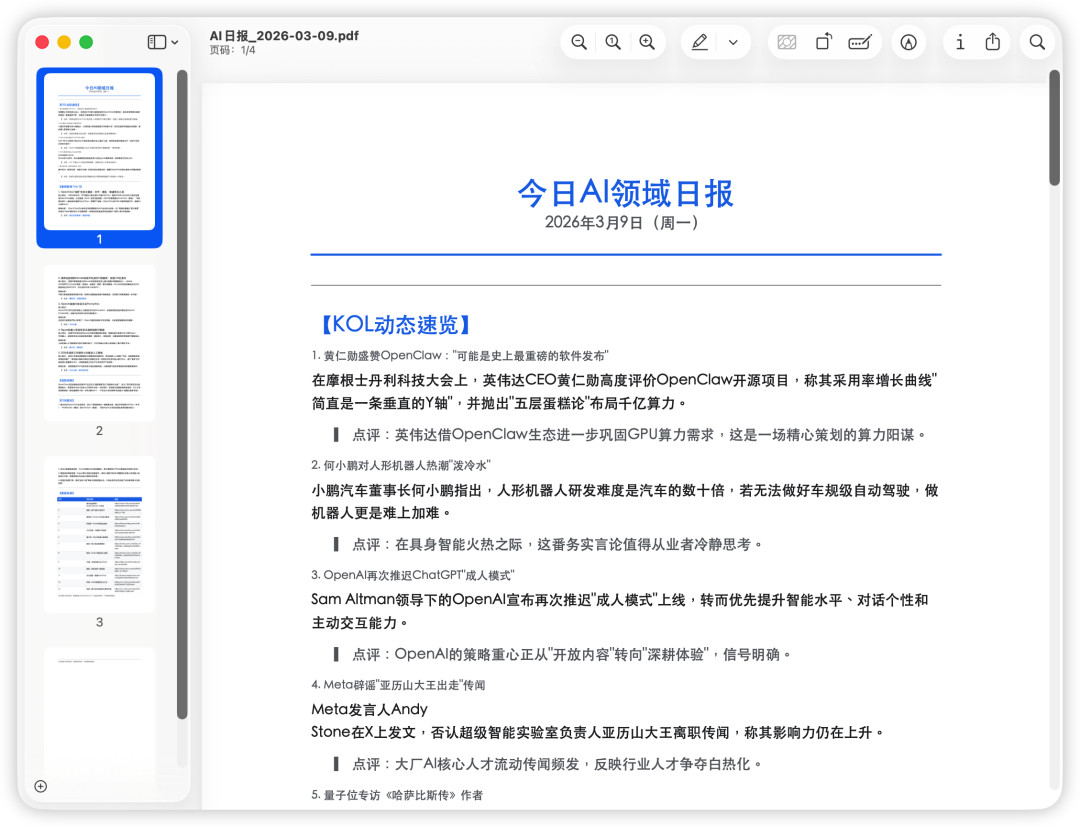This screenshot has height=827, width=1080.
Task: Click the redact tool icon
Action: point(787,42)
